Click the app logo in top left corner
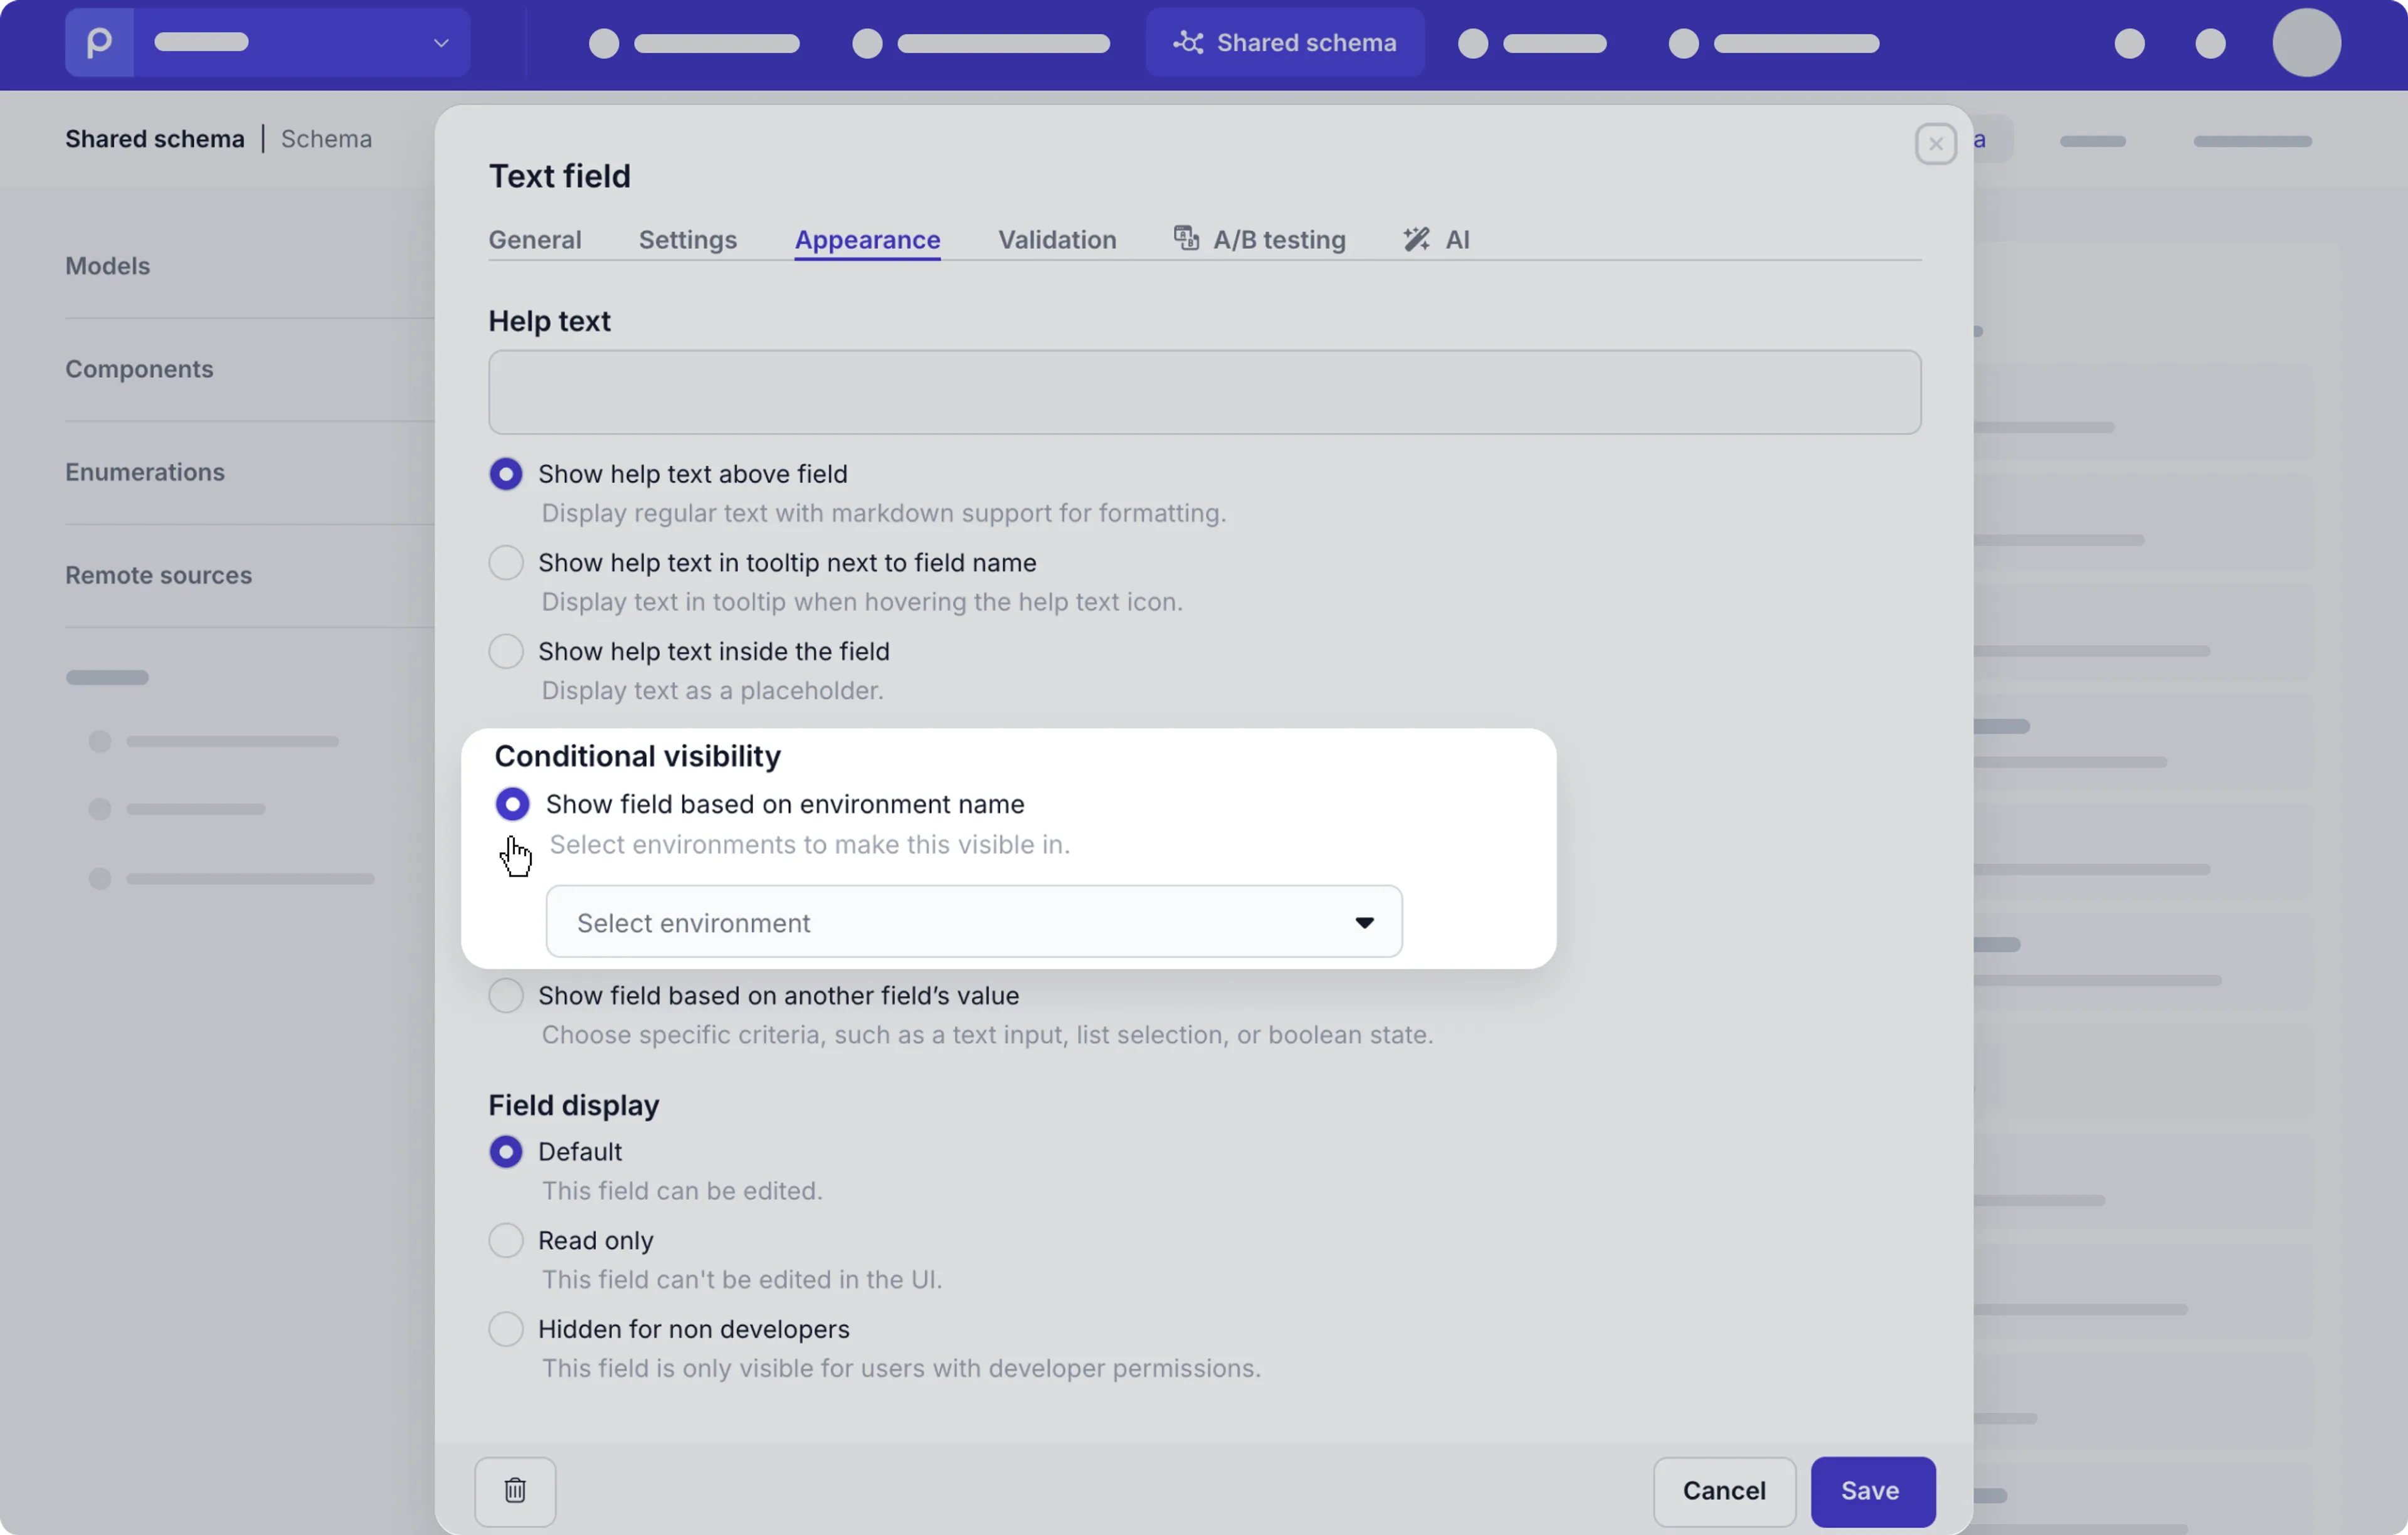 [x=98, y=42]
